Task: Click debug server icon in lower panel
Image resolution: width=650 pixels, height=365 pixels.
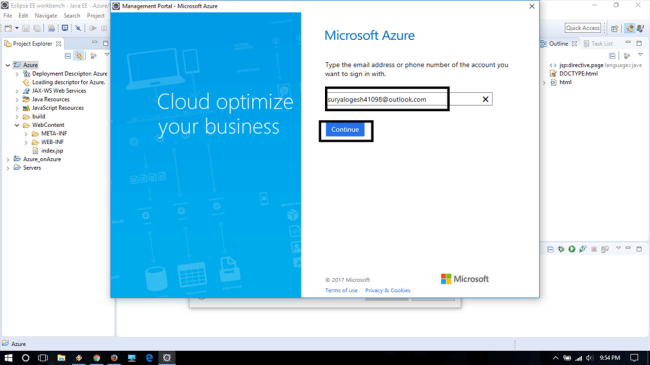Action: [x=561, y=249]
